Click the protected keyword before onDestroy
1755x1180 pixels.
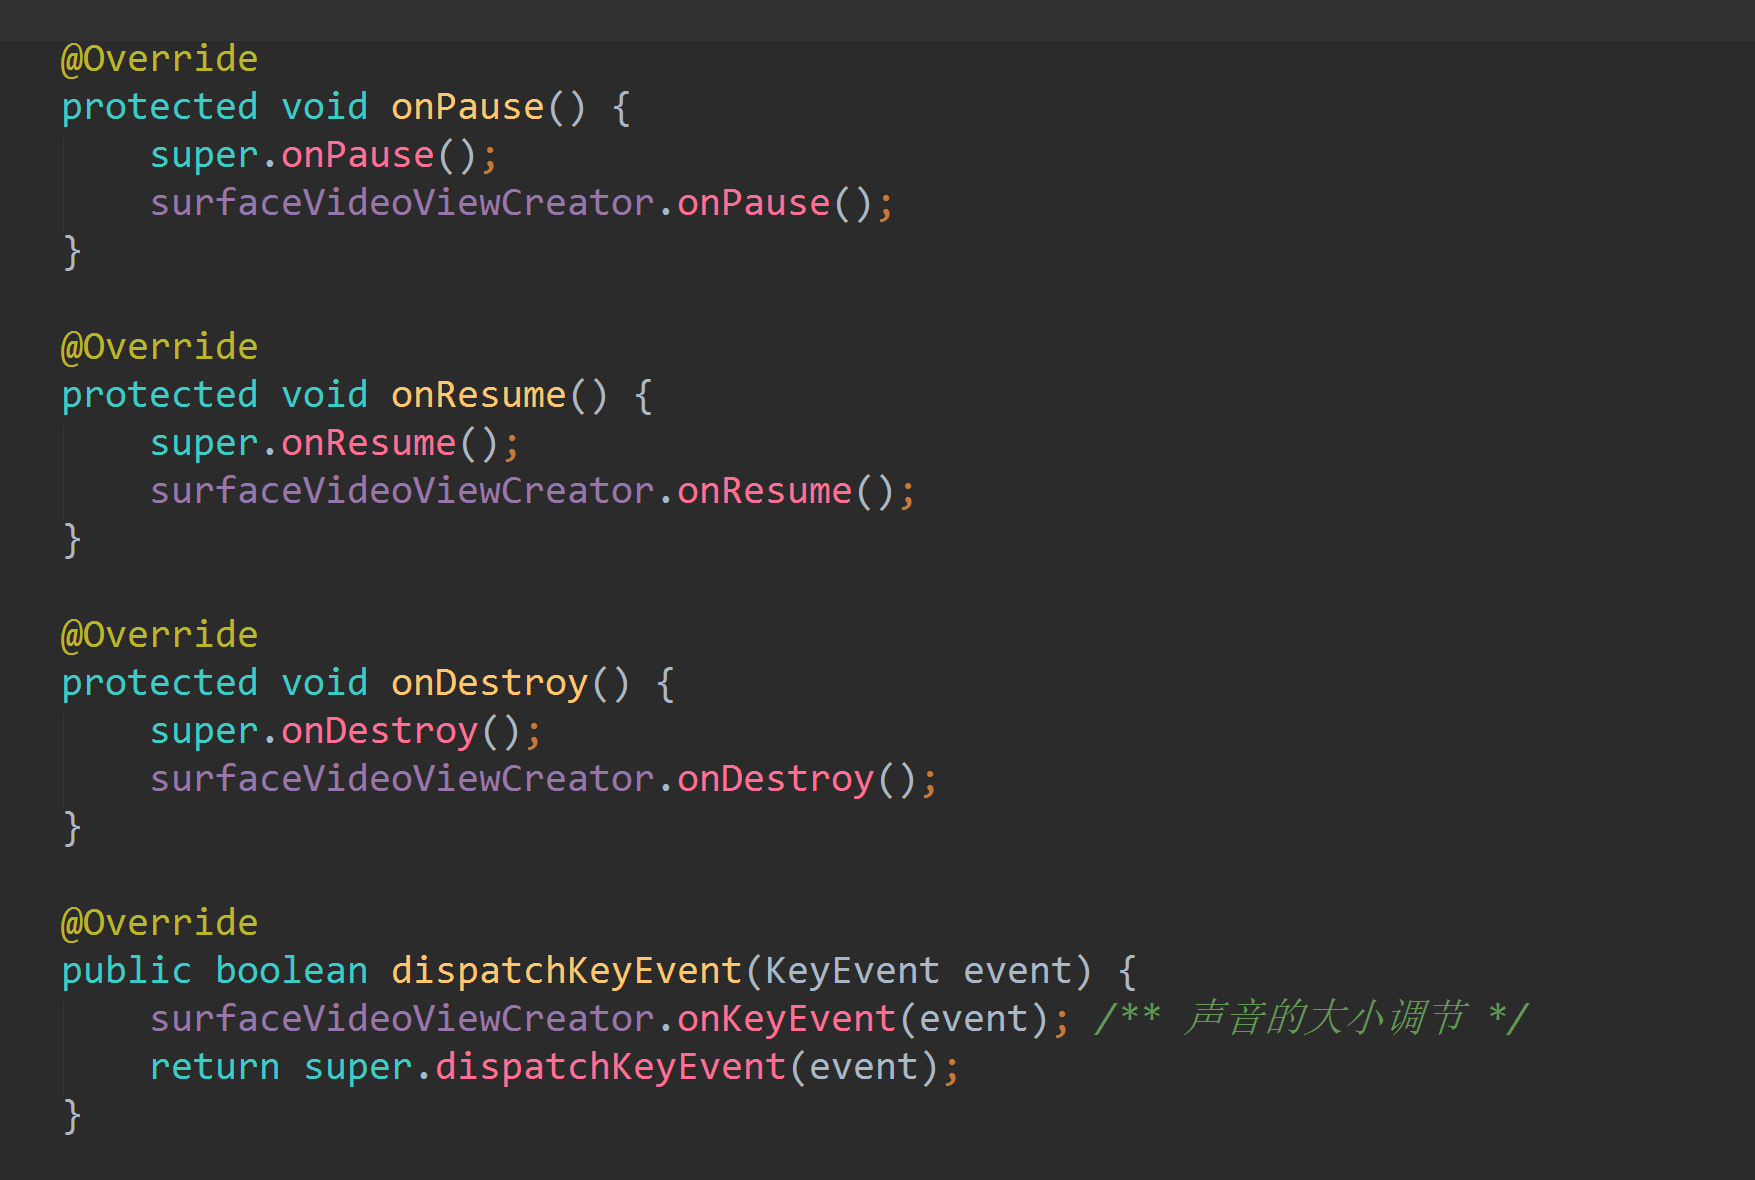(159, 683)
